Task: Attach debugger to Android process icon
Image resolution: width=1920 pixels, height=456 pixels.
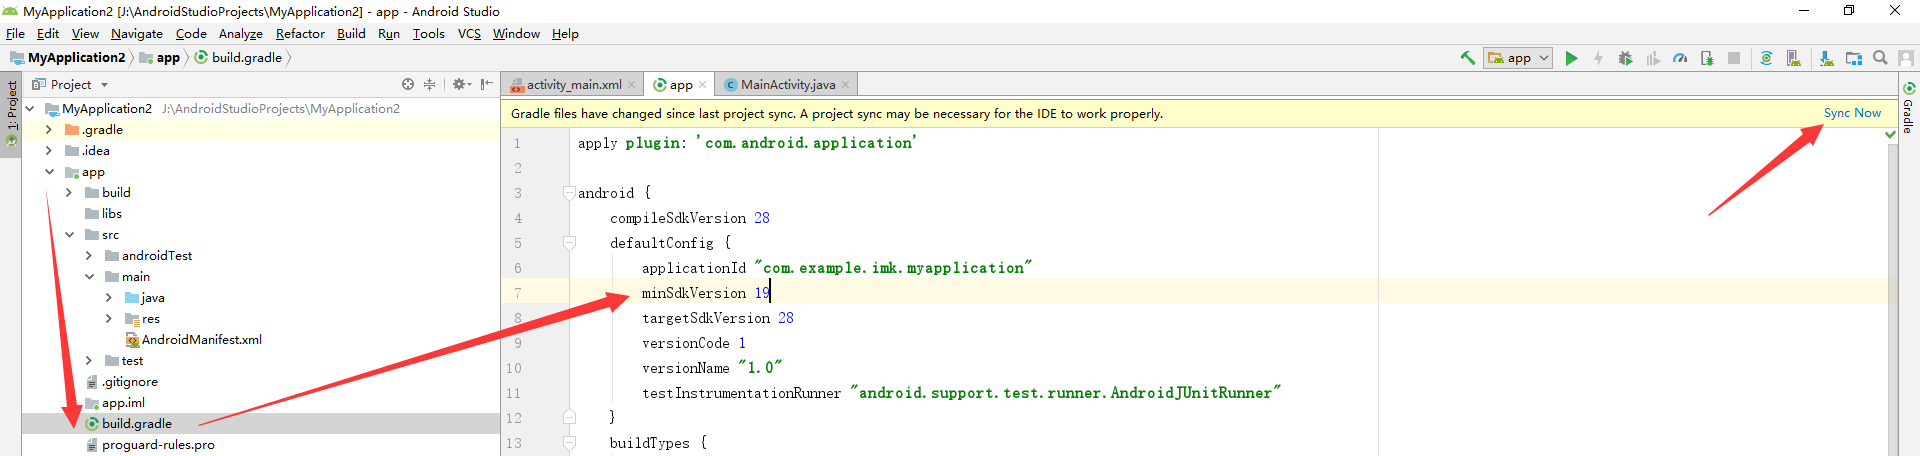Action: coord(1707,58)
